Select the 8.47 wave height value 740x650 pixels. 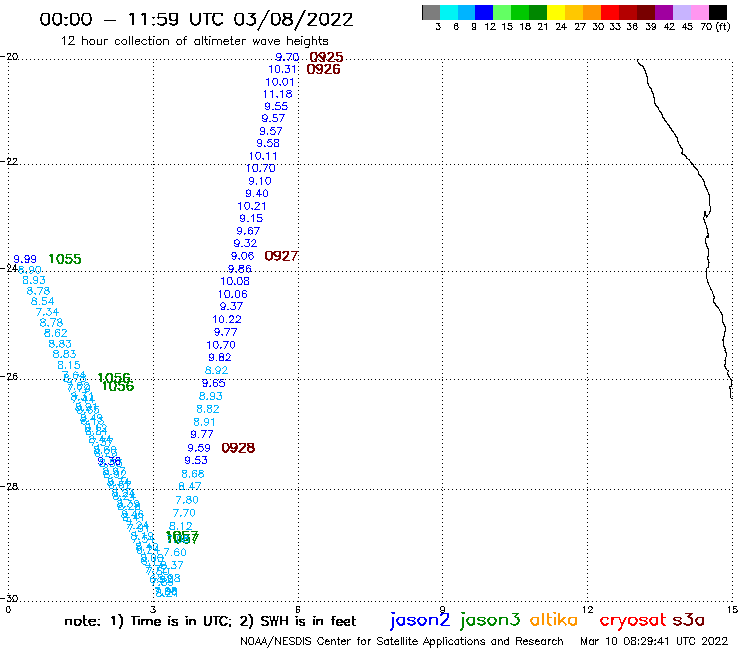(190, 486)
